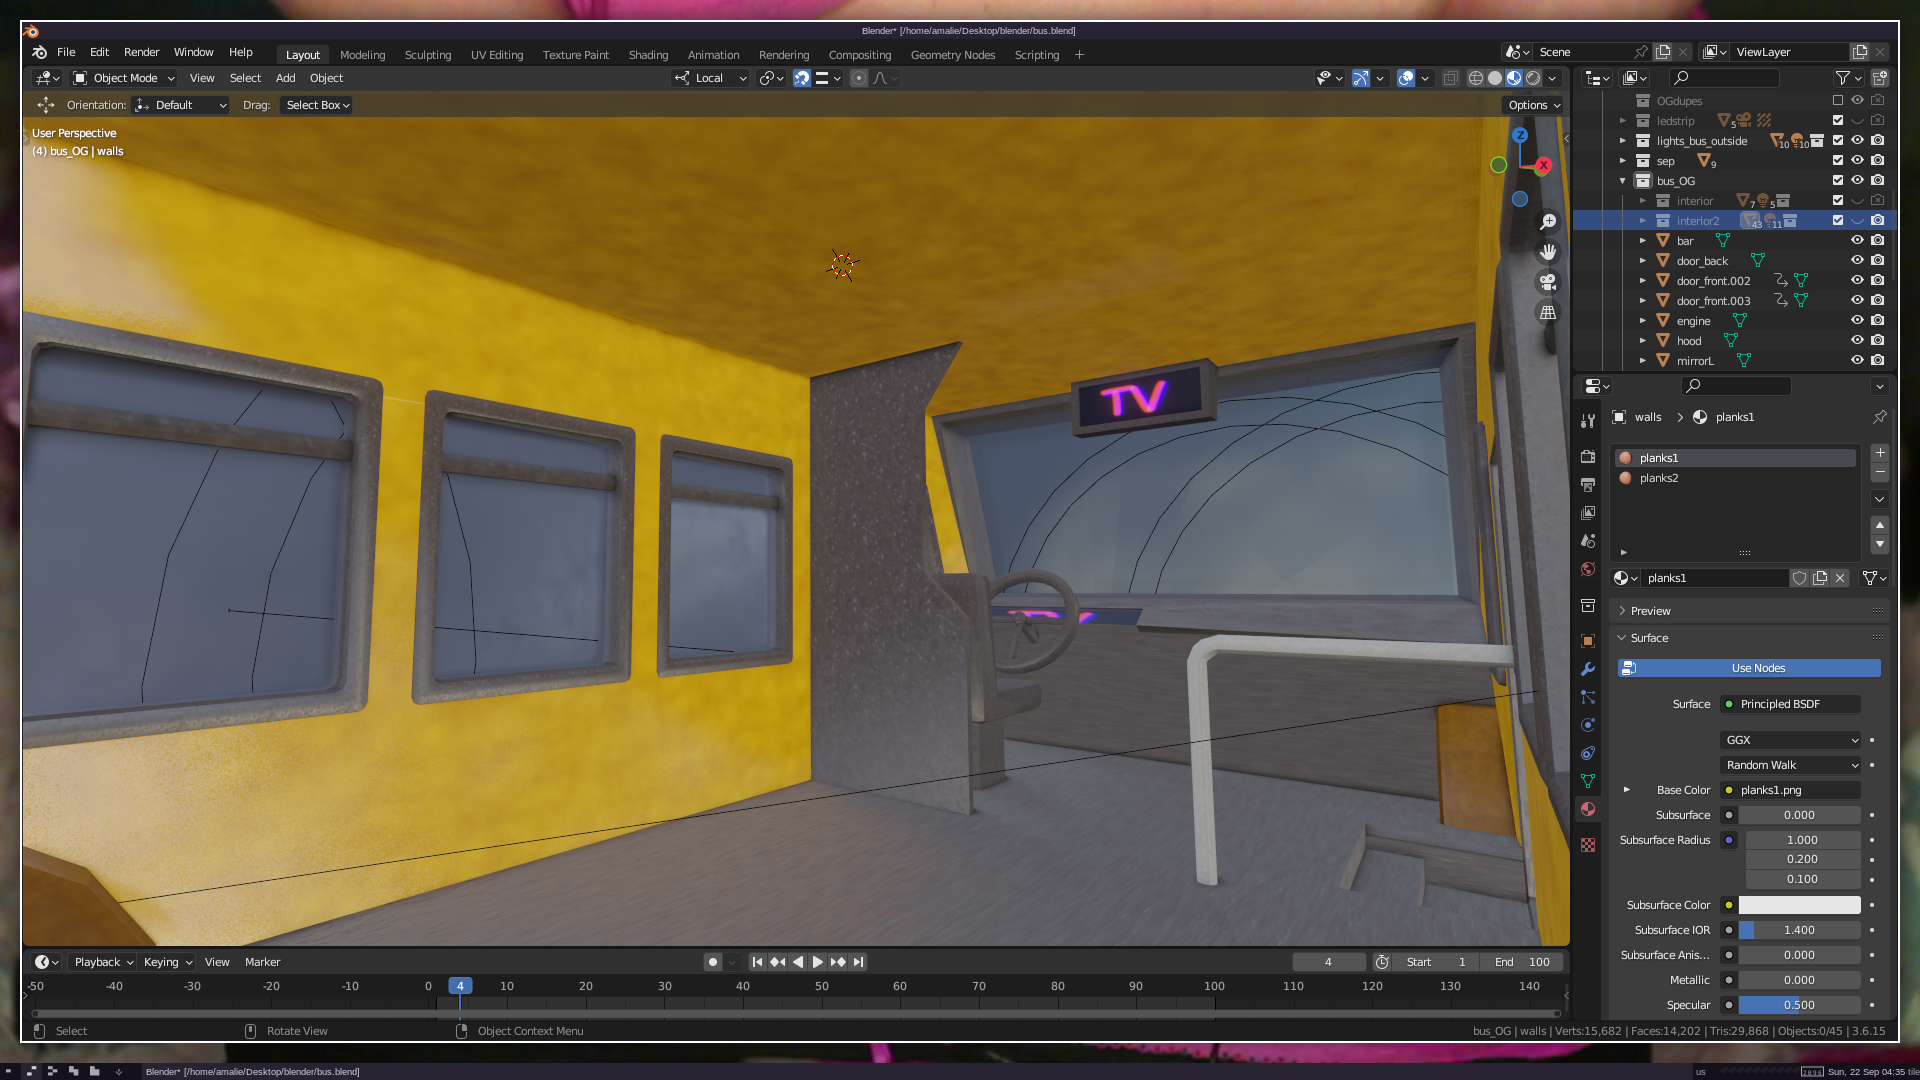Hide the bar object in viewport
This screenshot has width=1920, height=1080.
coord(1857,240)
